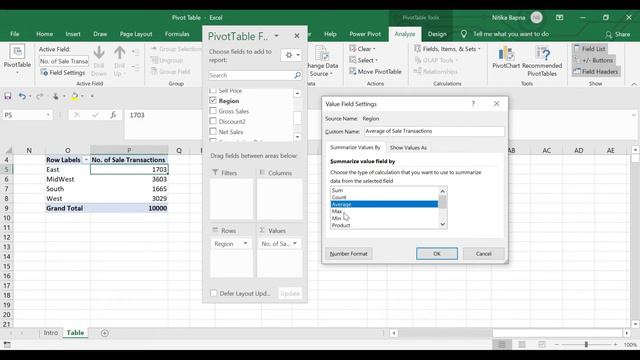Click the zoom in plus icon
The image size is (640, 360).
[616, 344]
